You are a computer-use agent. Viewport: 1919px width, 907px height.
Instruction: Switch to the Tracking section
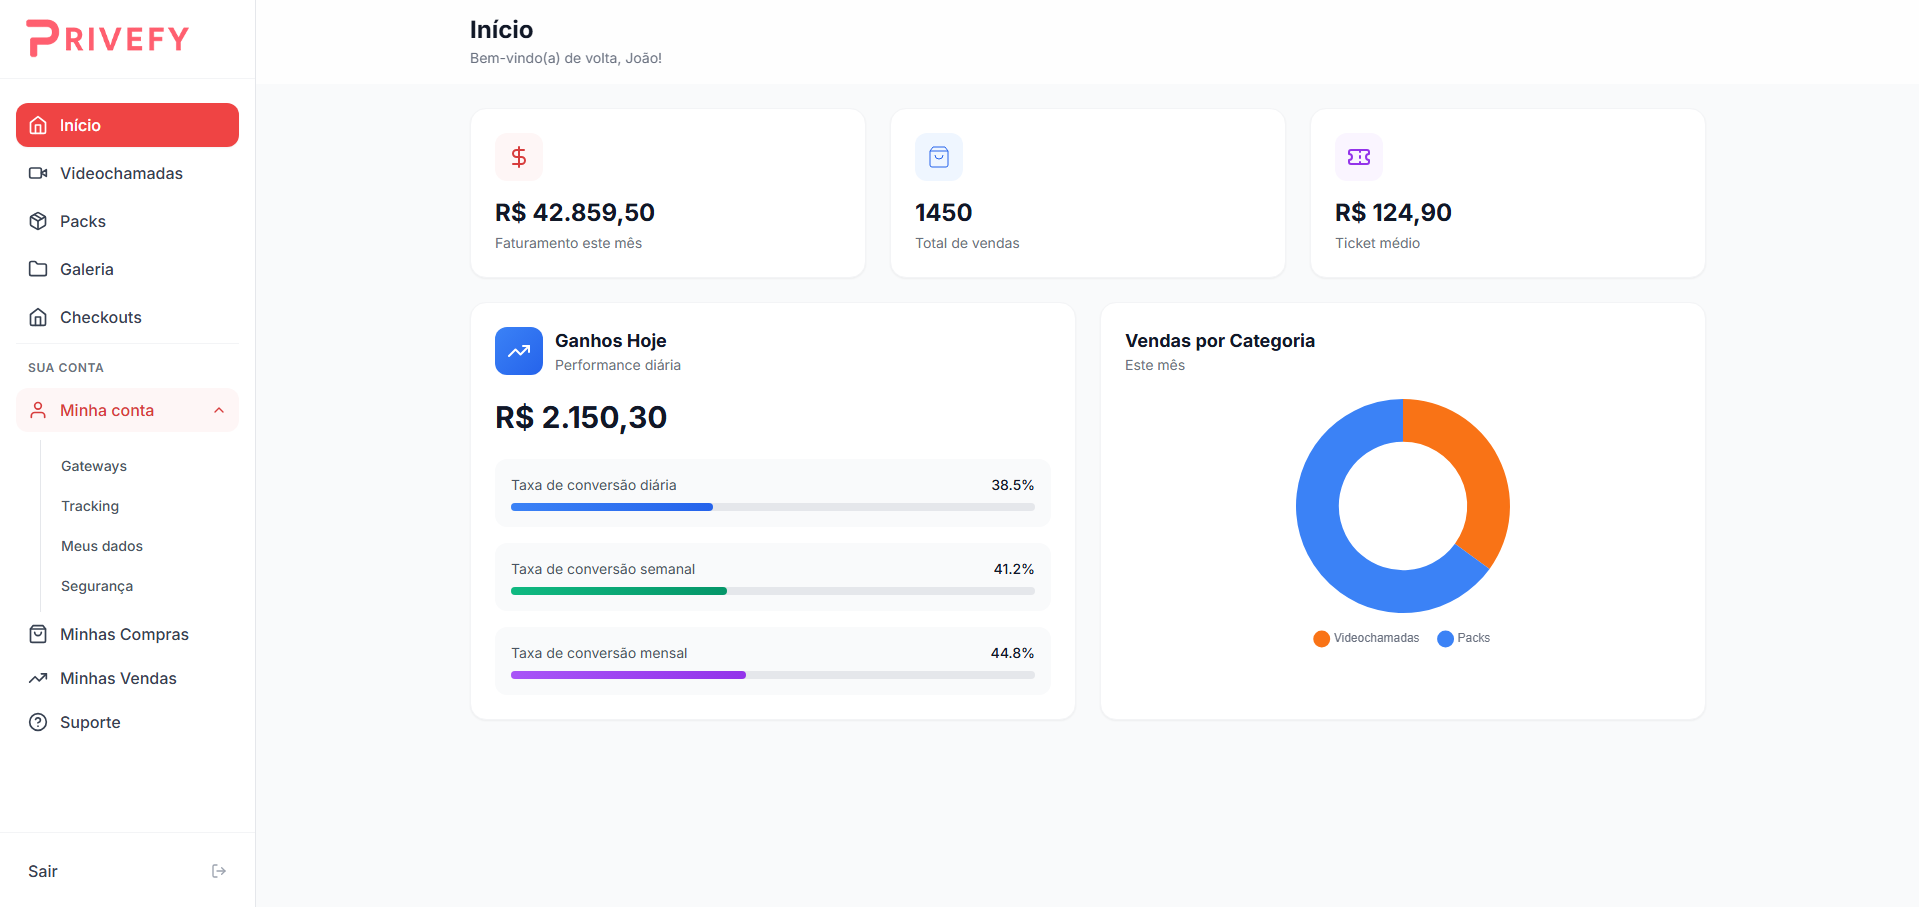pyautogui.click(x=89, y=506)
